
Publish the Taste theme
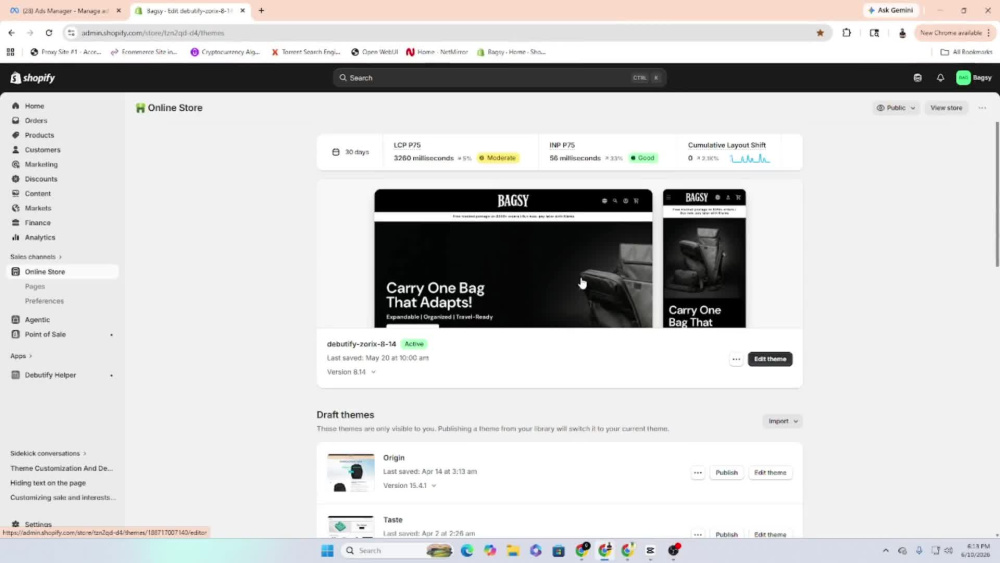[x=726, y=534]
